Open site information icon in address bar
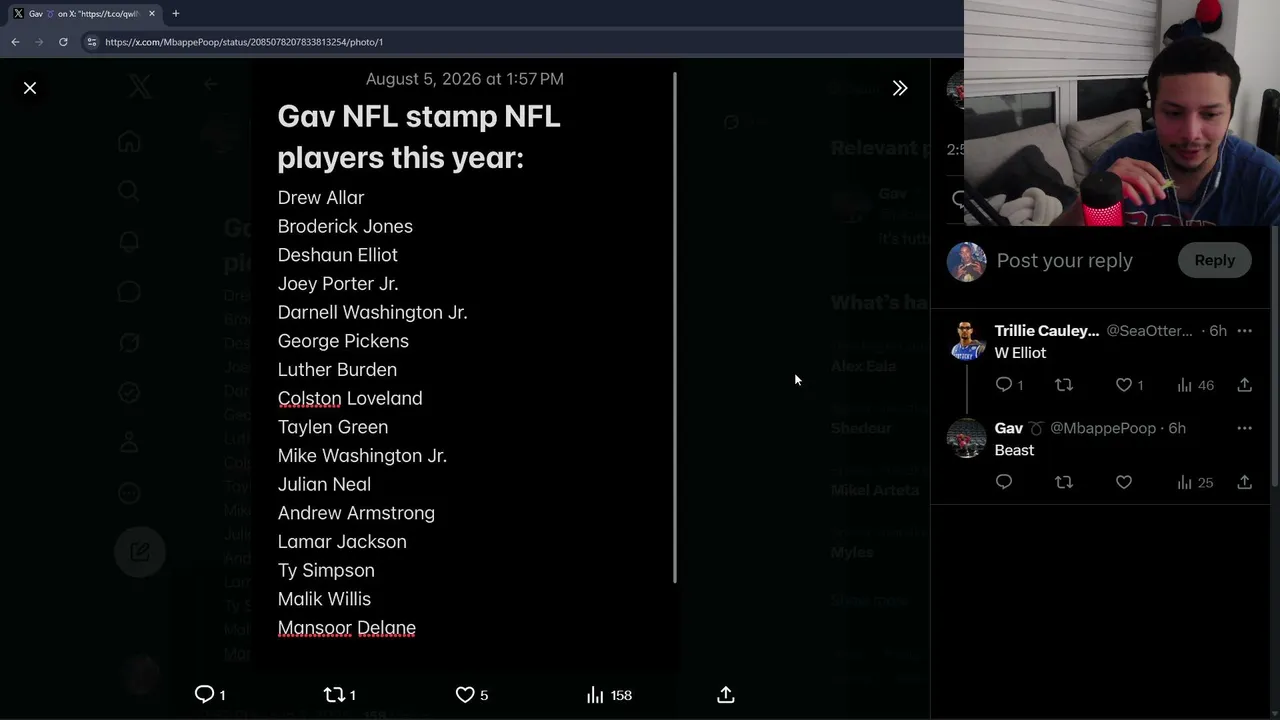The image size is (1280, 720). pos(92,42)
